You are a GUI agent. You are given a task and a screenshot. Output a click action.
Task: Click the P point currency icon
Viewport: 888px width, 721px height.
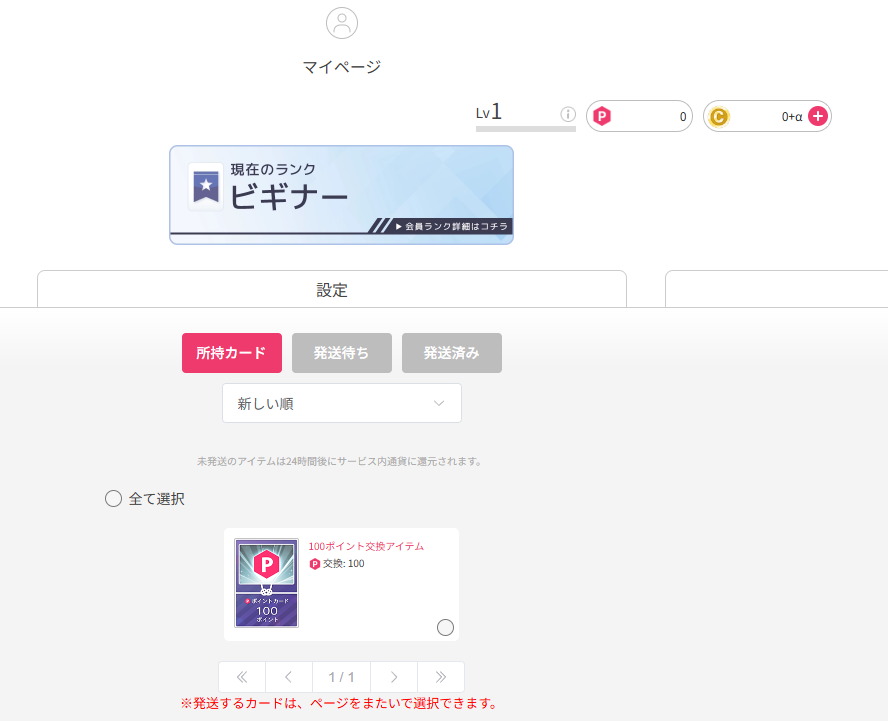coord(601,116)
